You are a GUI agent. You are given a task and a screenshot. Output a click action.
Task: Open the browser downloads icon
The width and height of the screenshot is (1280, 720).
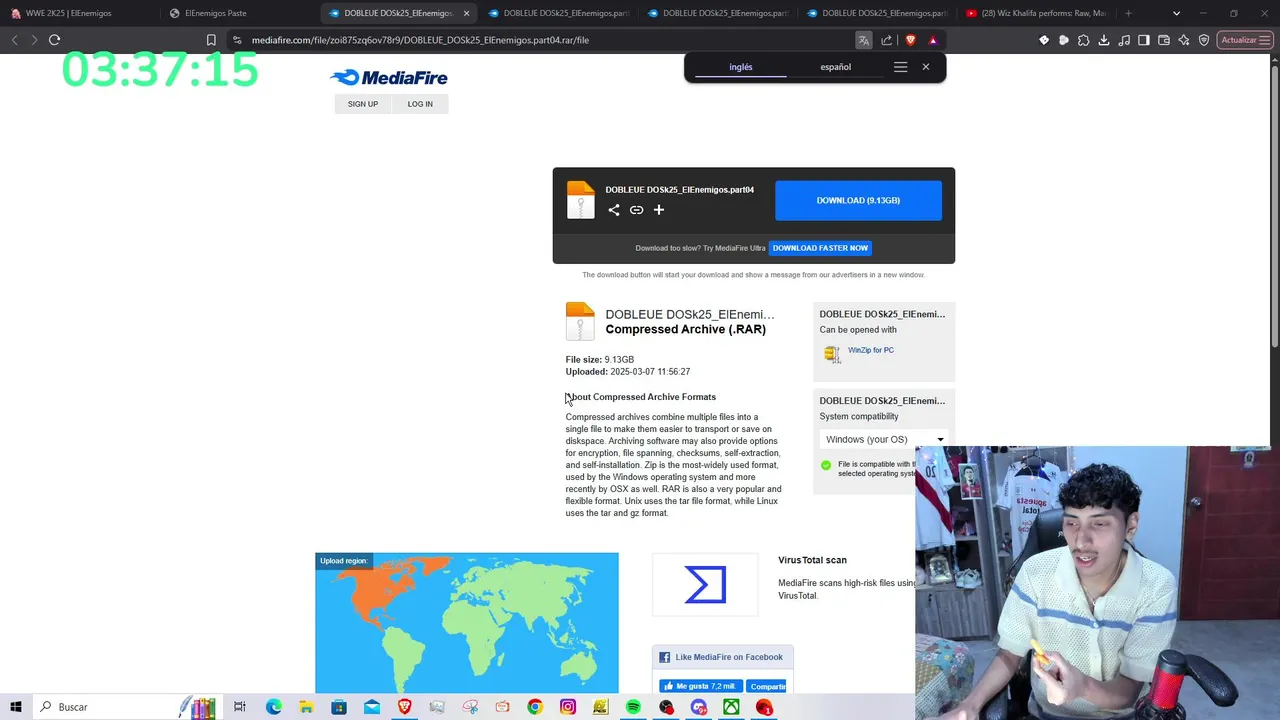[1104, 40]
